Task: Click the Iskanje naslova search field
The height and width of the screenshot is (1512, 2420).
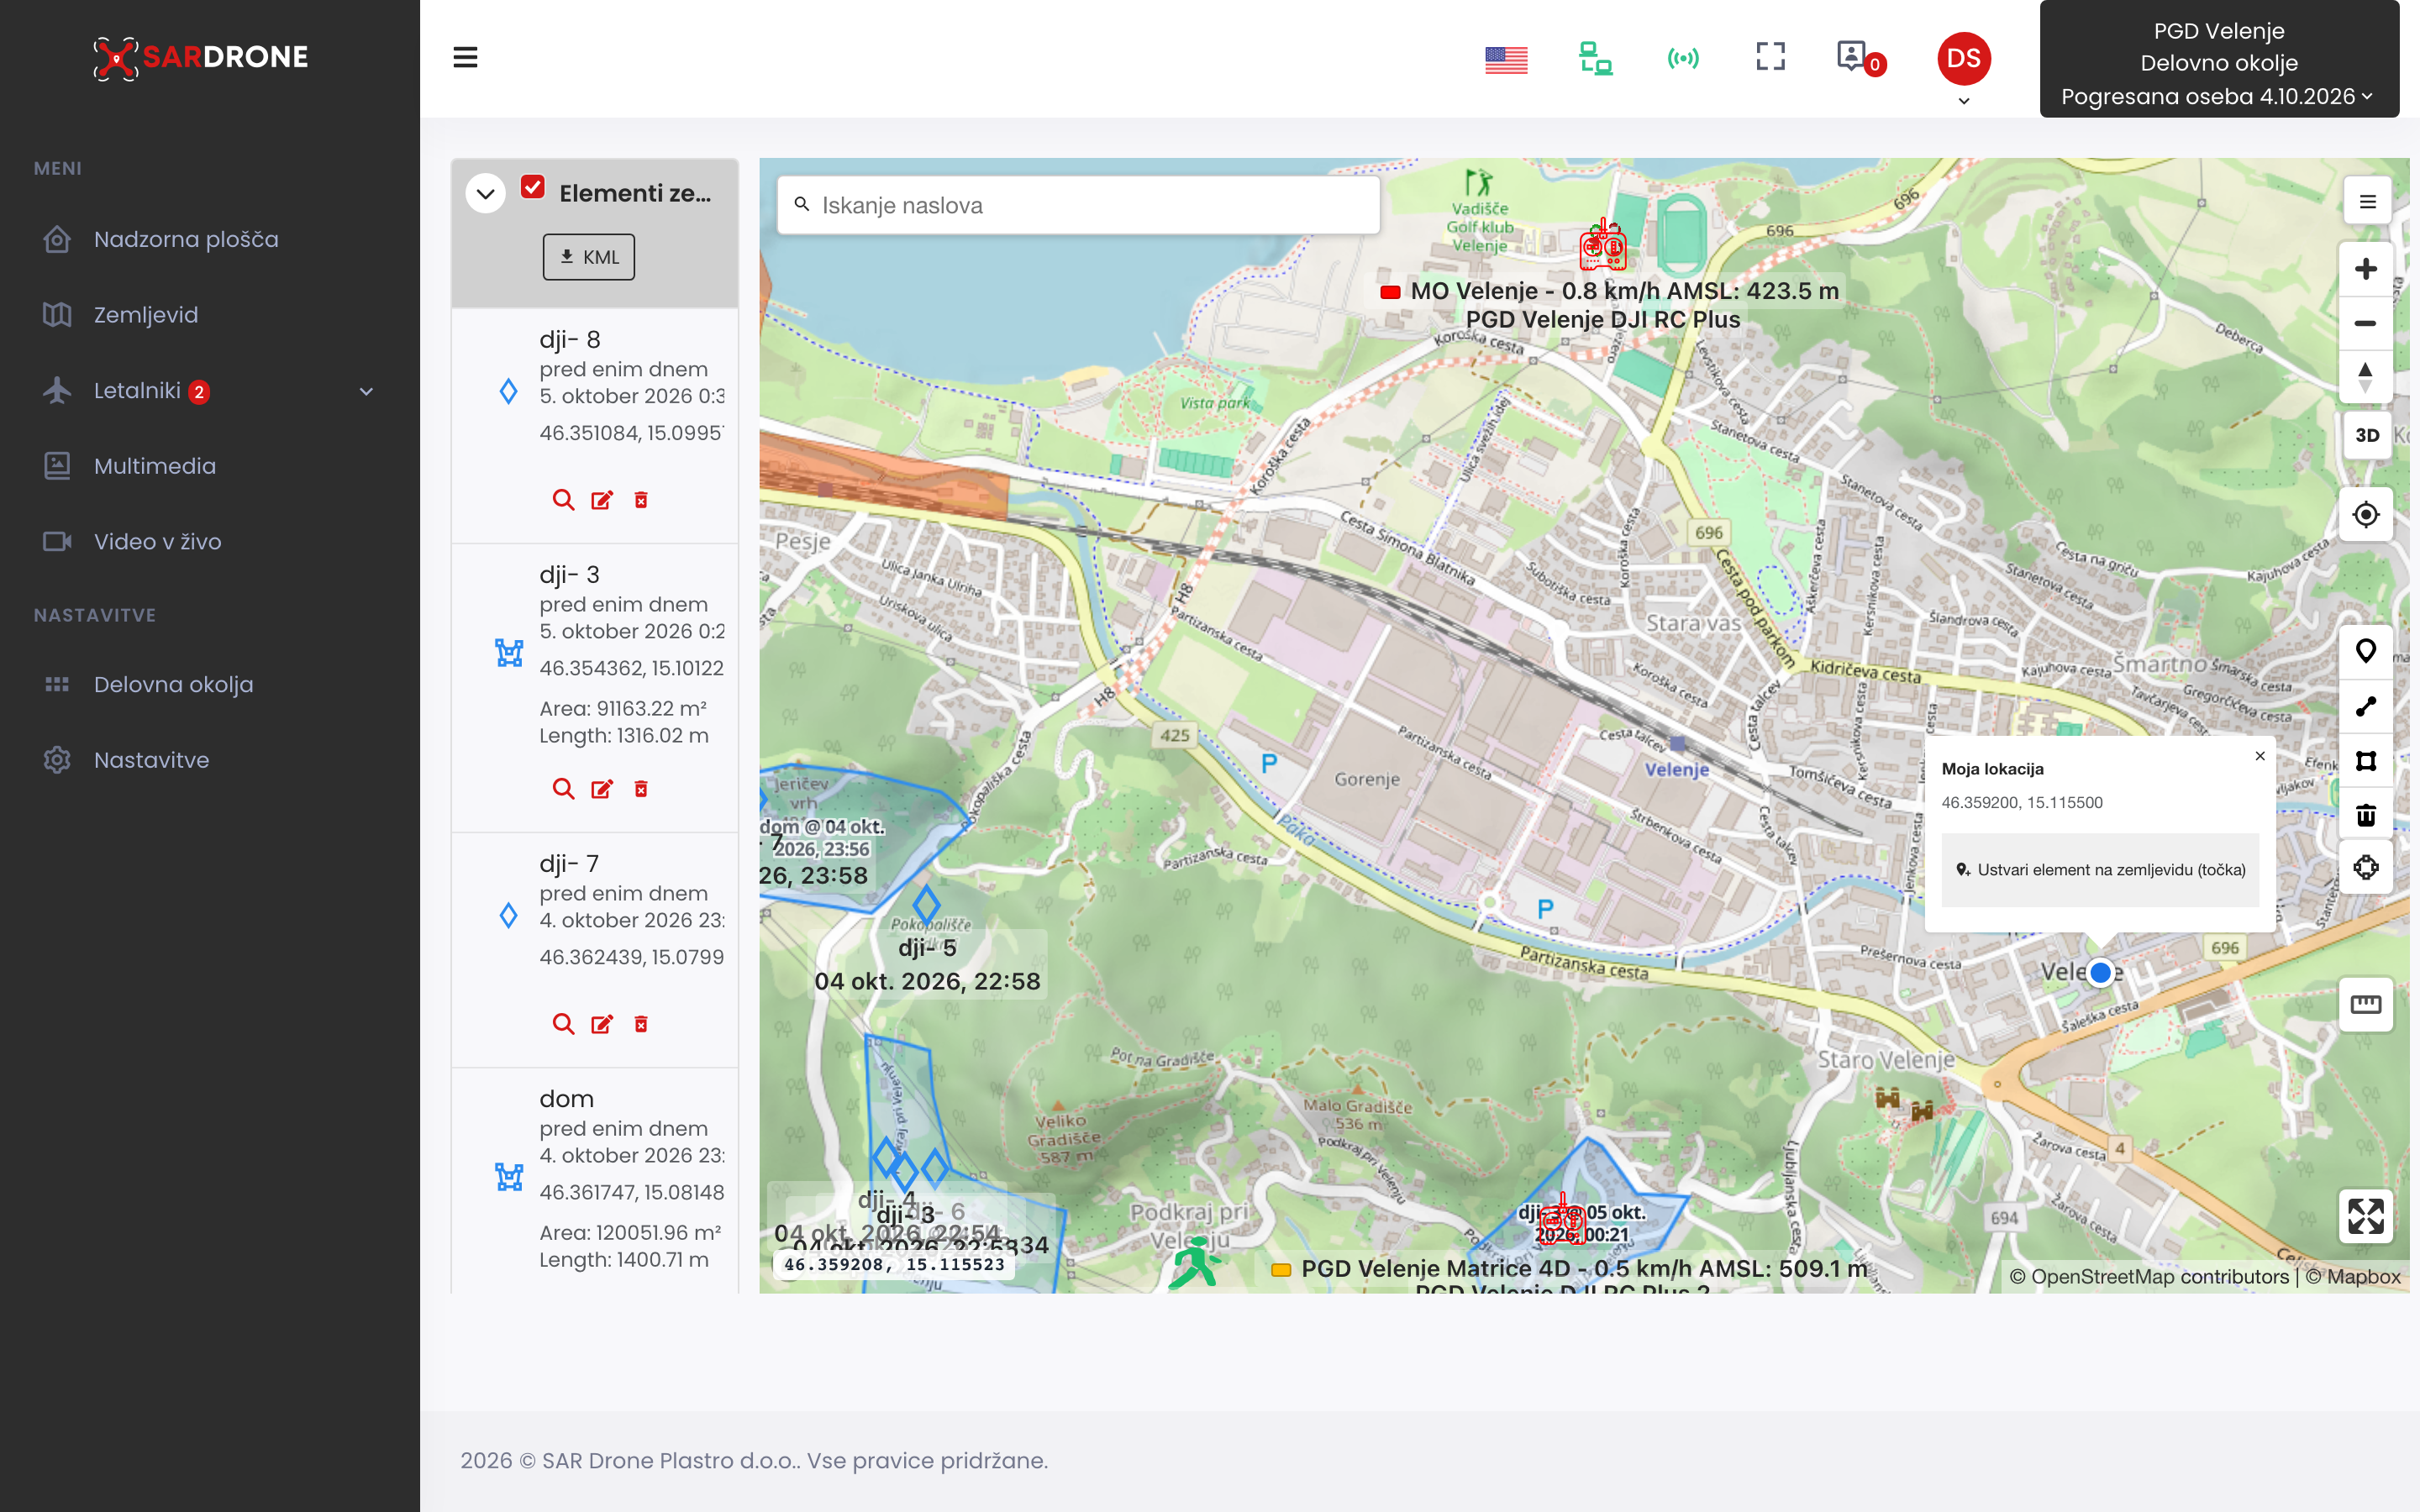Action: point(1078,204)
